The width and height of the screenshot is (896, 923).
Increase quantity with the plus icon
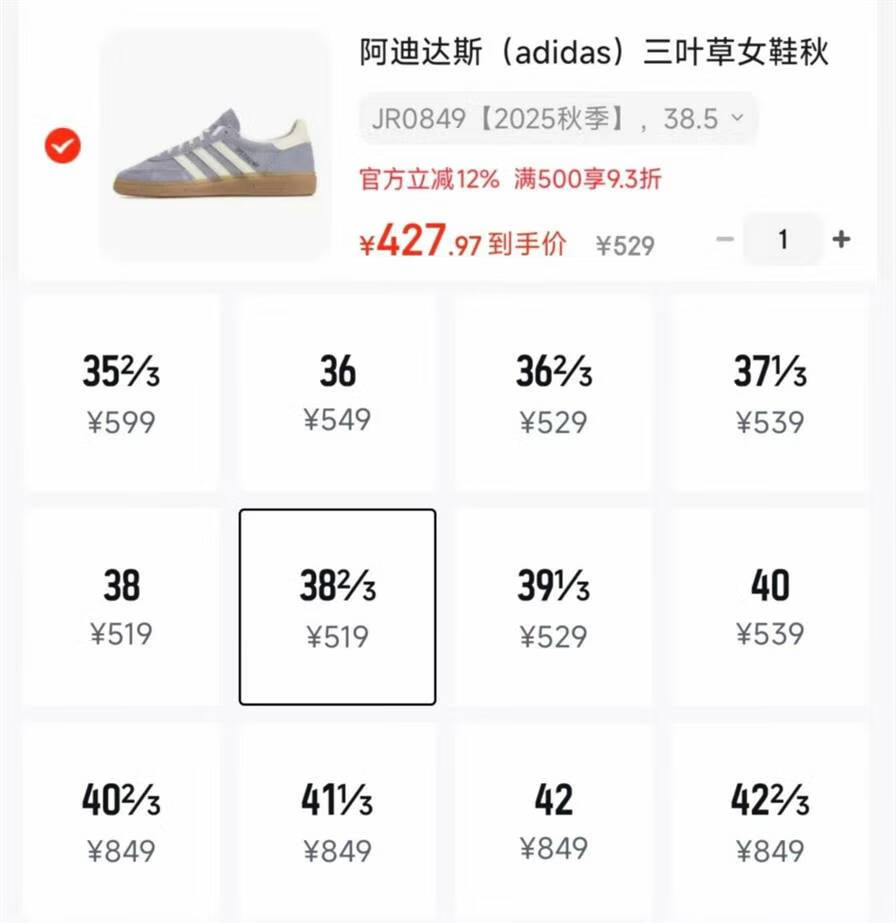[x=841, y=239]
